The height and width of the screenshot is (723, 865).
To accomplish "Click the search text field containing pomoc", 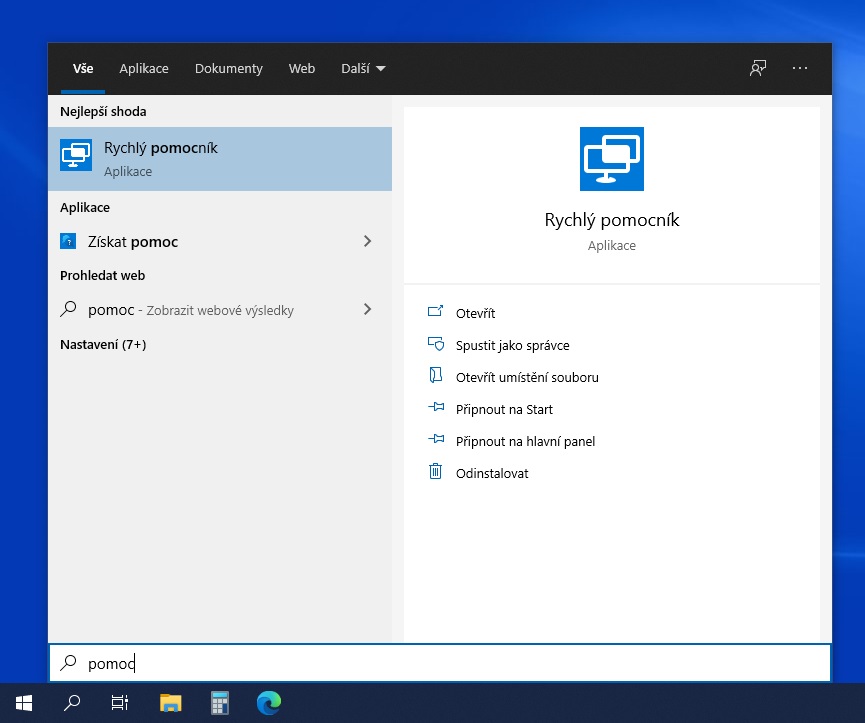I will (440, 663).
